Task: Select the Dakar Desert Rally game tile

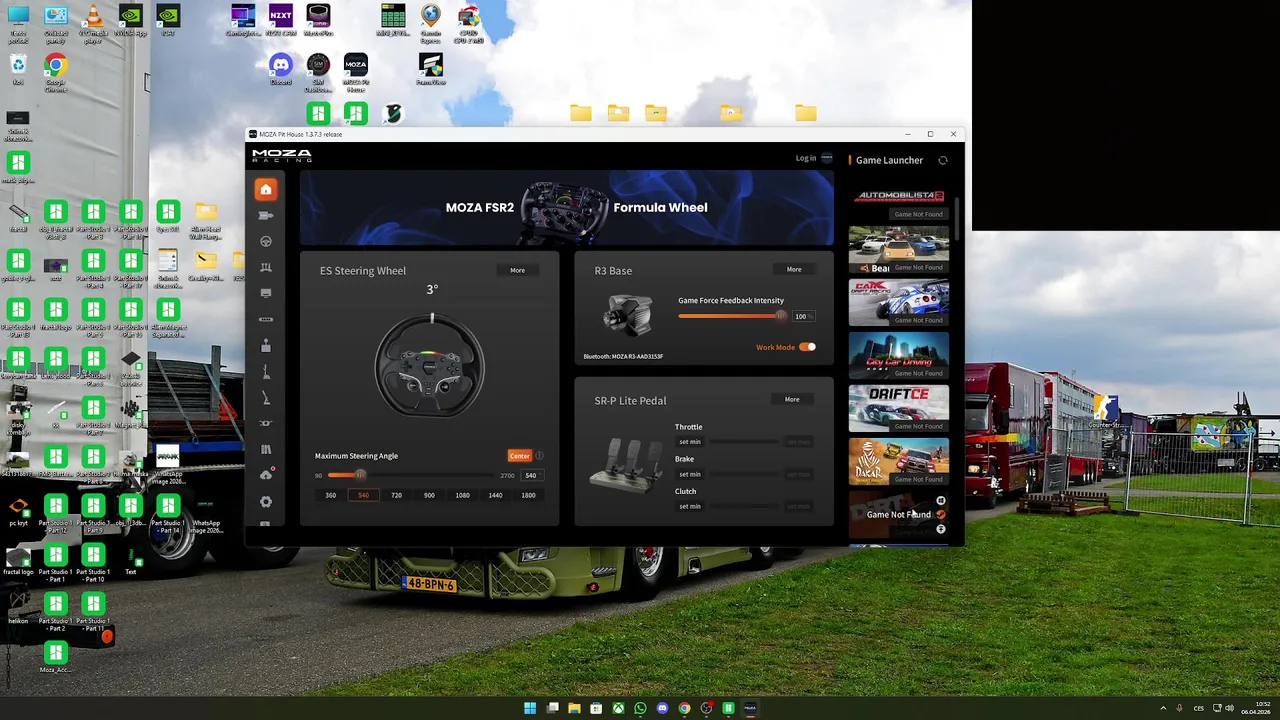Action: coord(898,459)
